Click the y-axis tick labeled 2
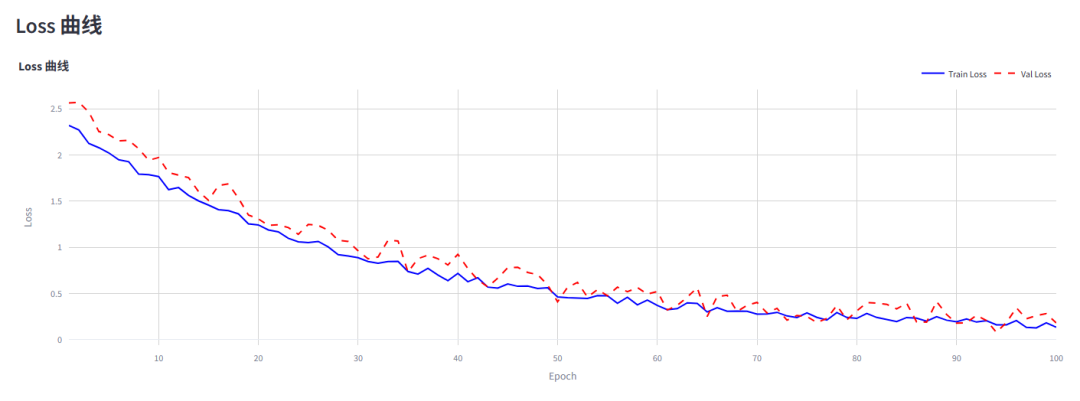The width and height of the screenshot is (1080, 401). (x=59, y=155)
